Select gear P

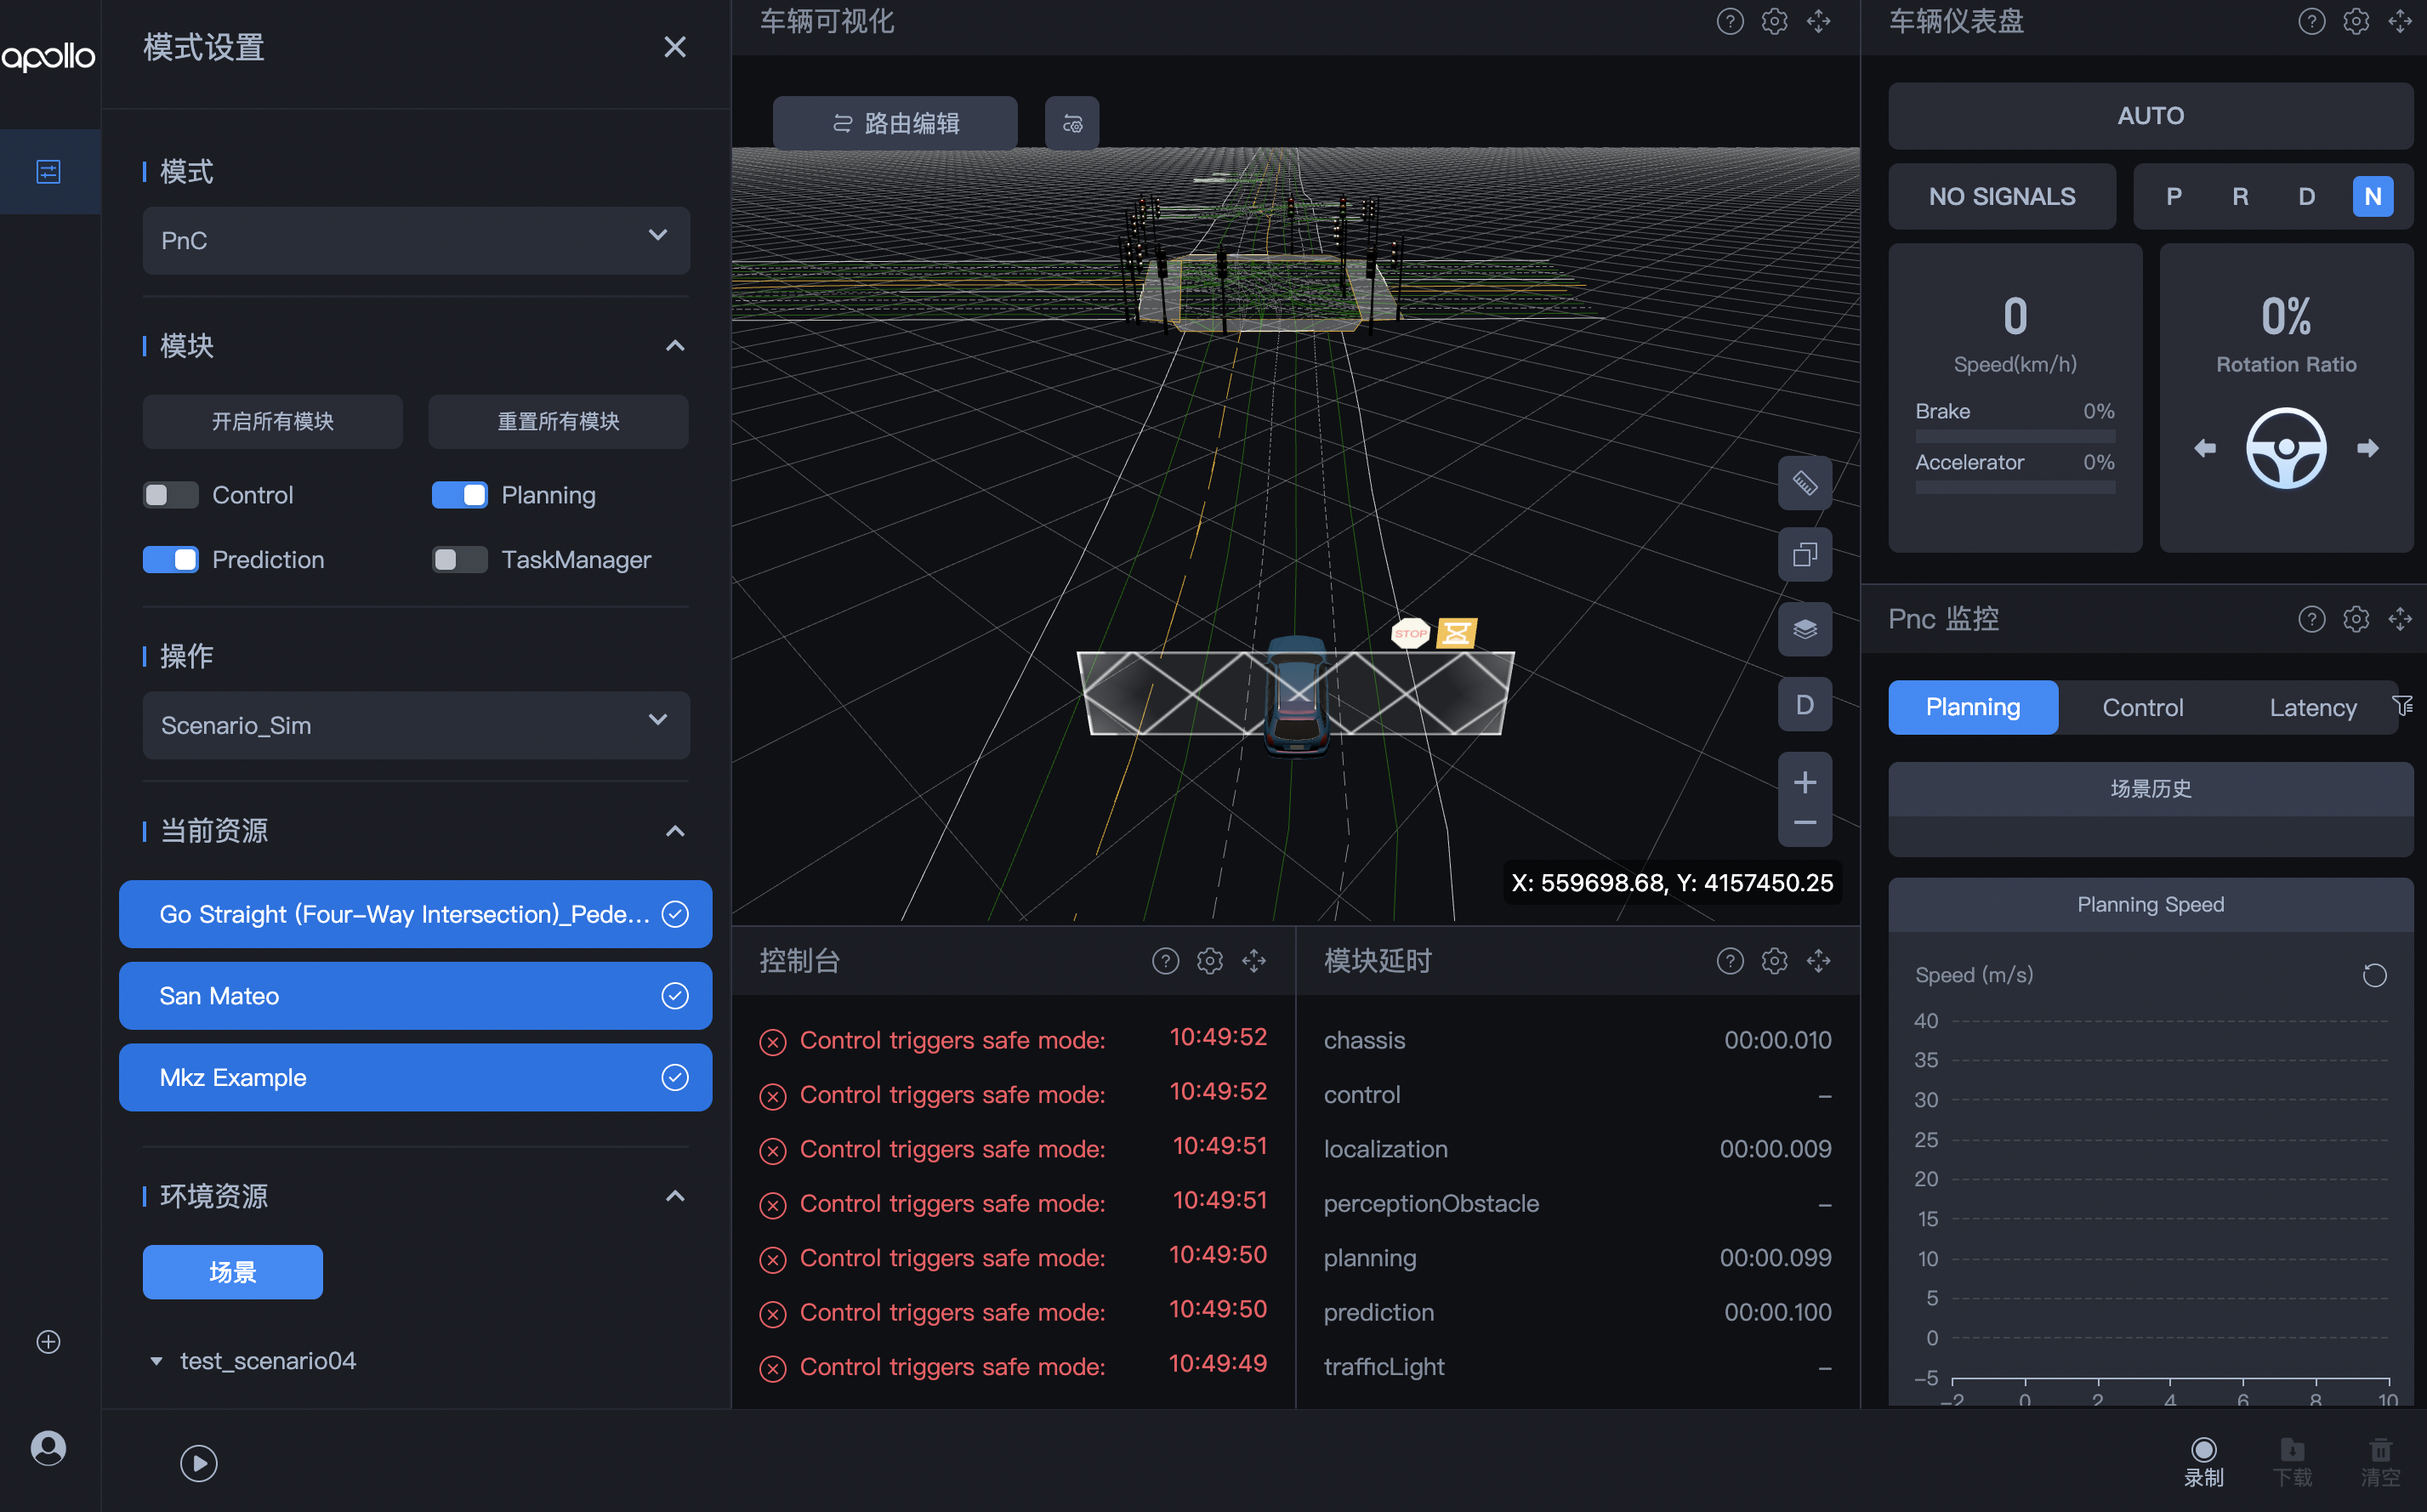point(2174,196)
